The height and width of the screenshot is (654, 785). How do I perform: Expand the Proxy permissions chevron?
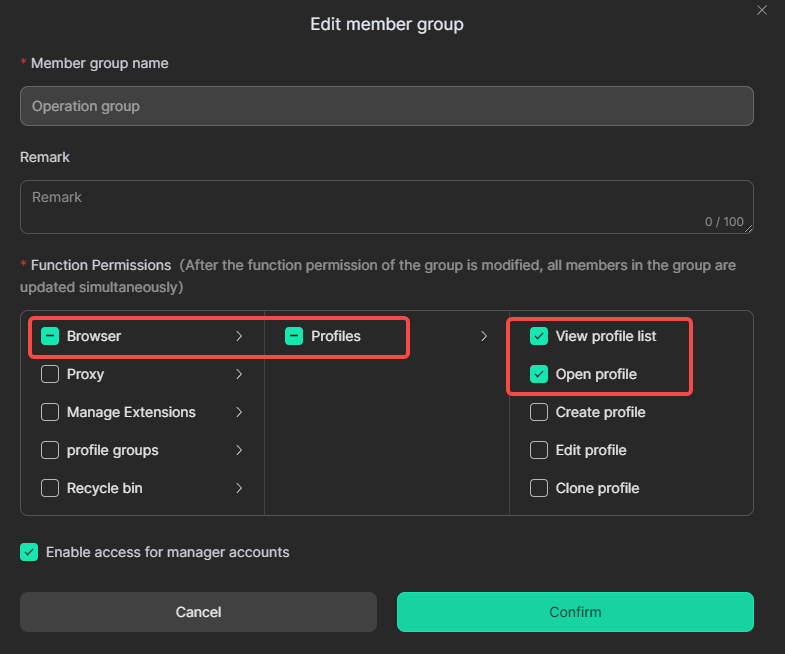(x=239, y=374)
